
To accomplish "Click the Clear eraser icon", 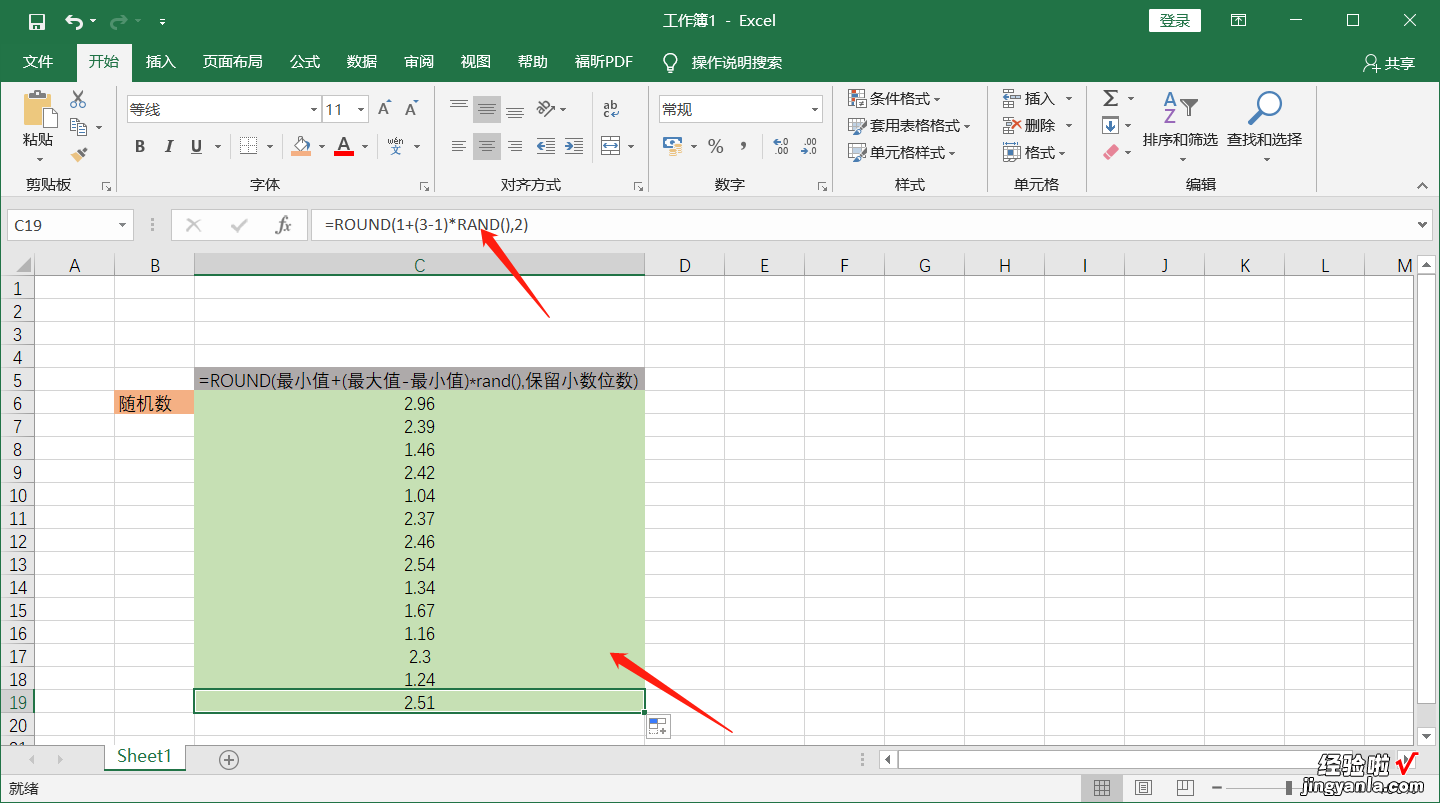I will pos(1110,152).
